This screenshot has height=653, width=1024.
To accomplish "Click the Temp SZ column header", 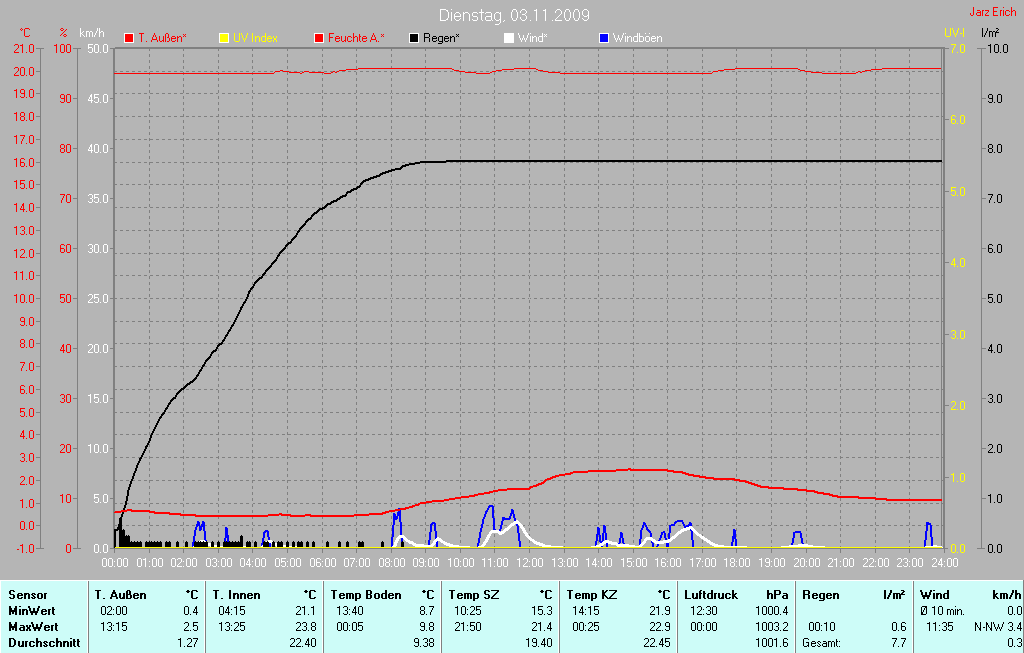I will tap(475, 594).
